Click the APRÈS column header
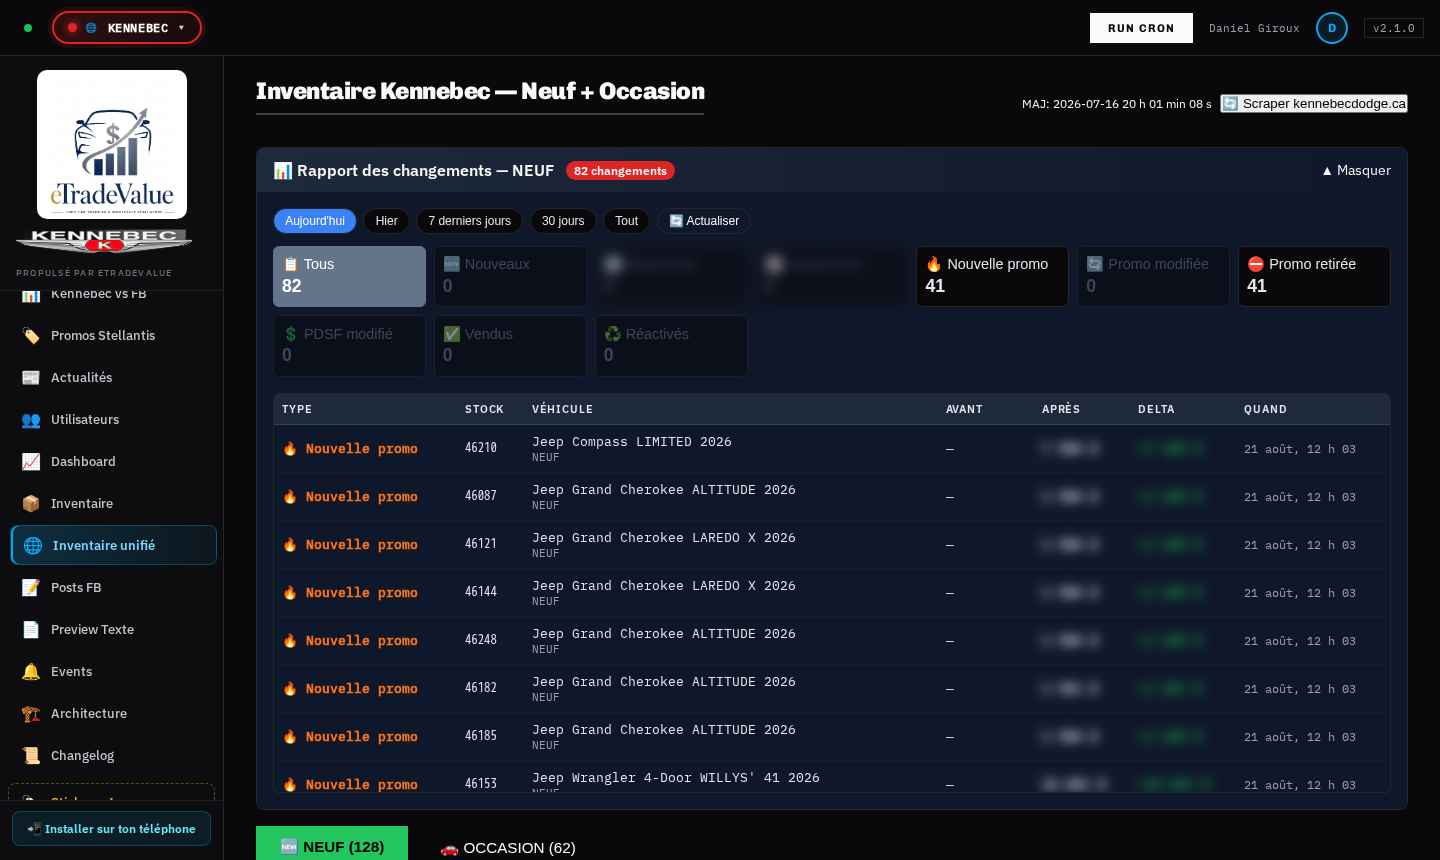Screen dimensions: 1440x860 click(1061, 409)
